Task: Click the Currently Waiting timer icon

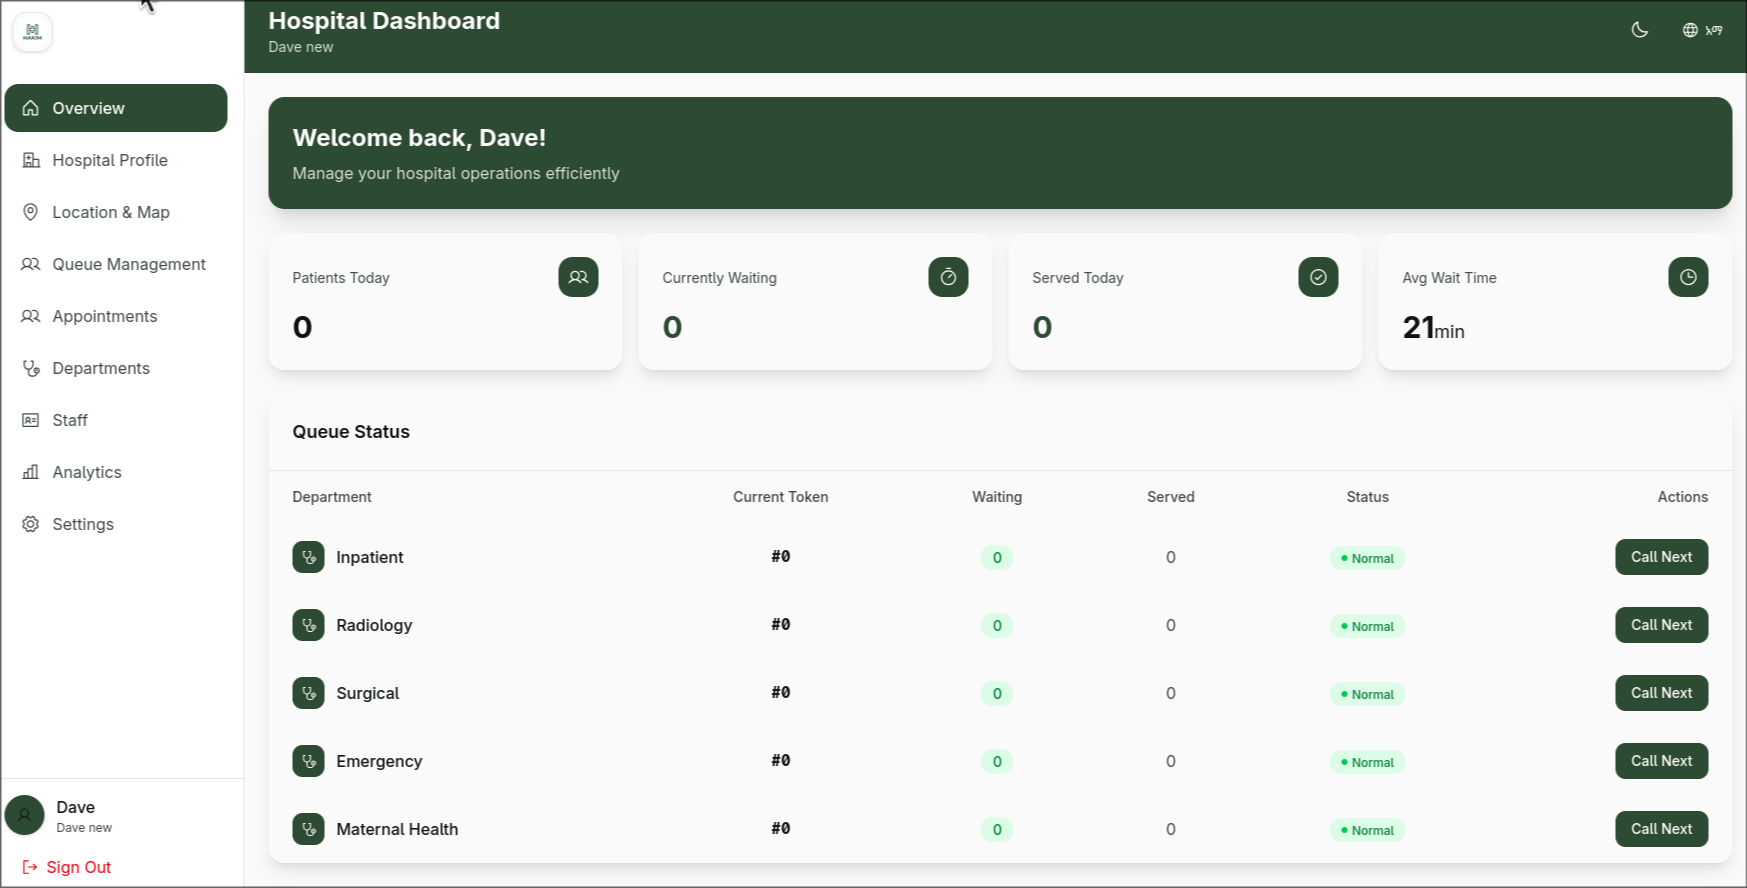Action: pyautogui.click(x=948, y=277)
